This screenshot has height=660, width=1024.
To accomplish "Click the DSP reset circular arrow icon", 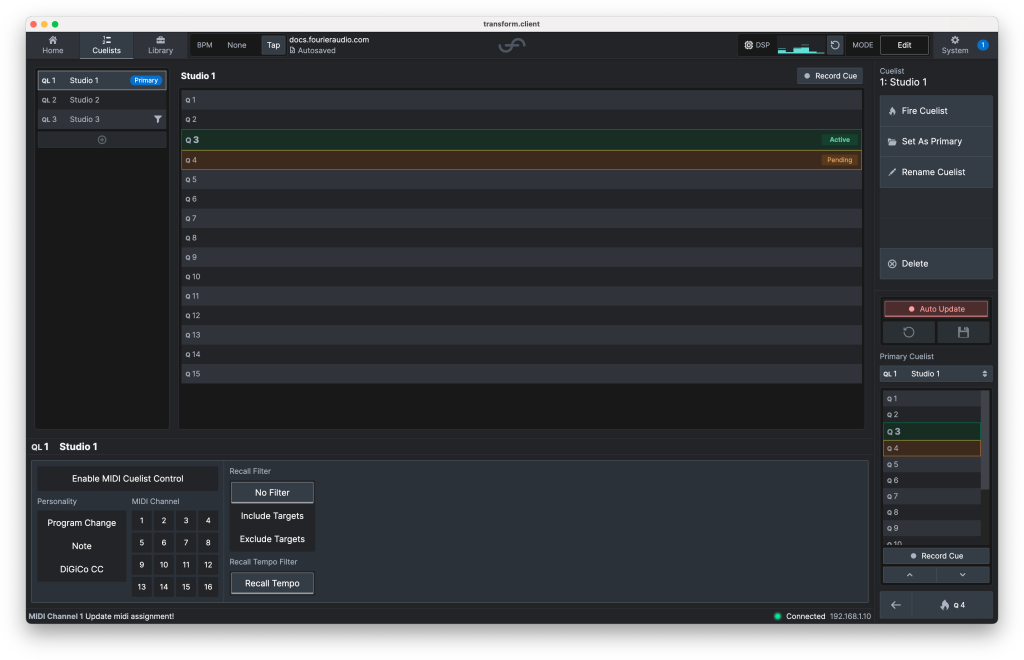I will (x=835, y=45).
